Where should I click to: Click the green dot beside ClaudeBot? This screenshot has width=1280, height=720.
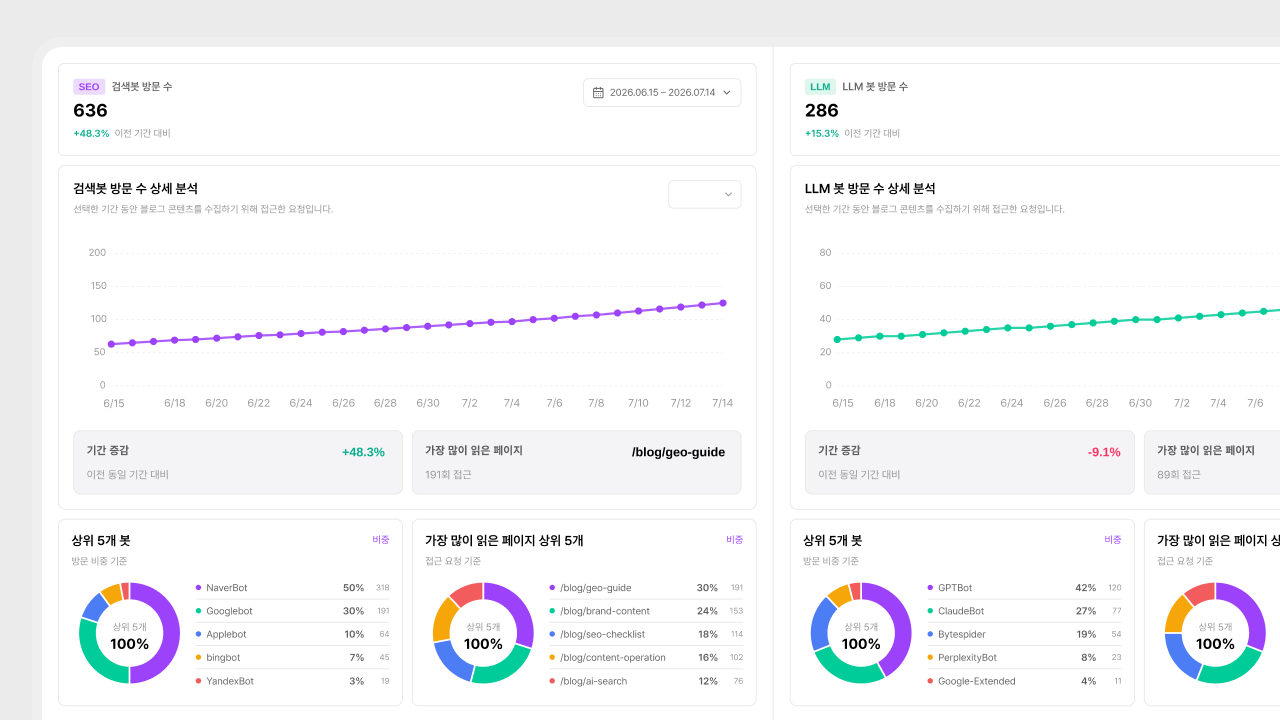point(930,611)
